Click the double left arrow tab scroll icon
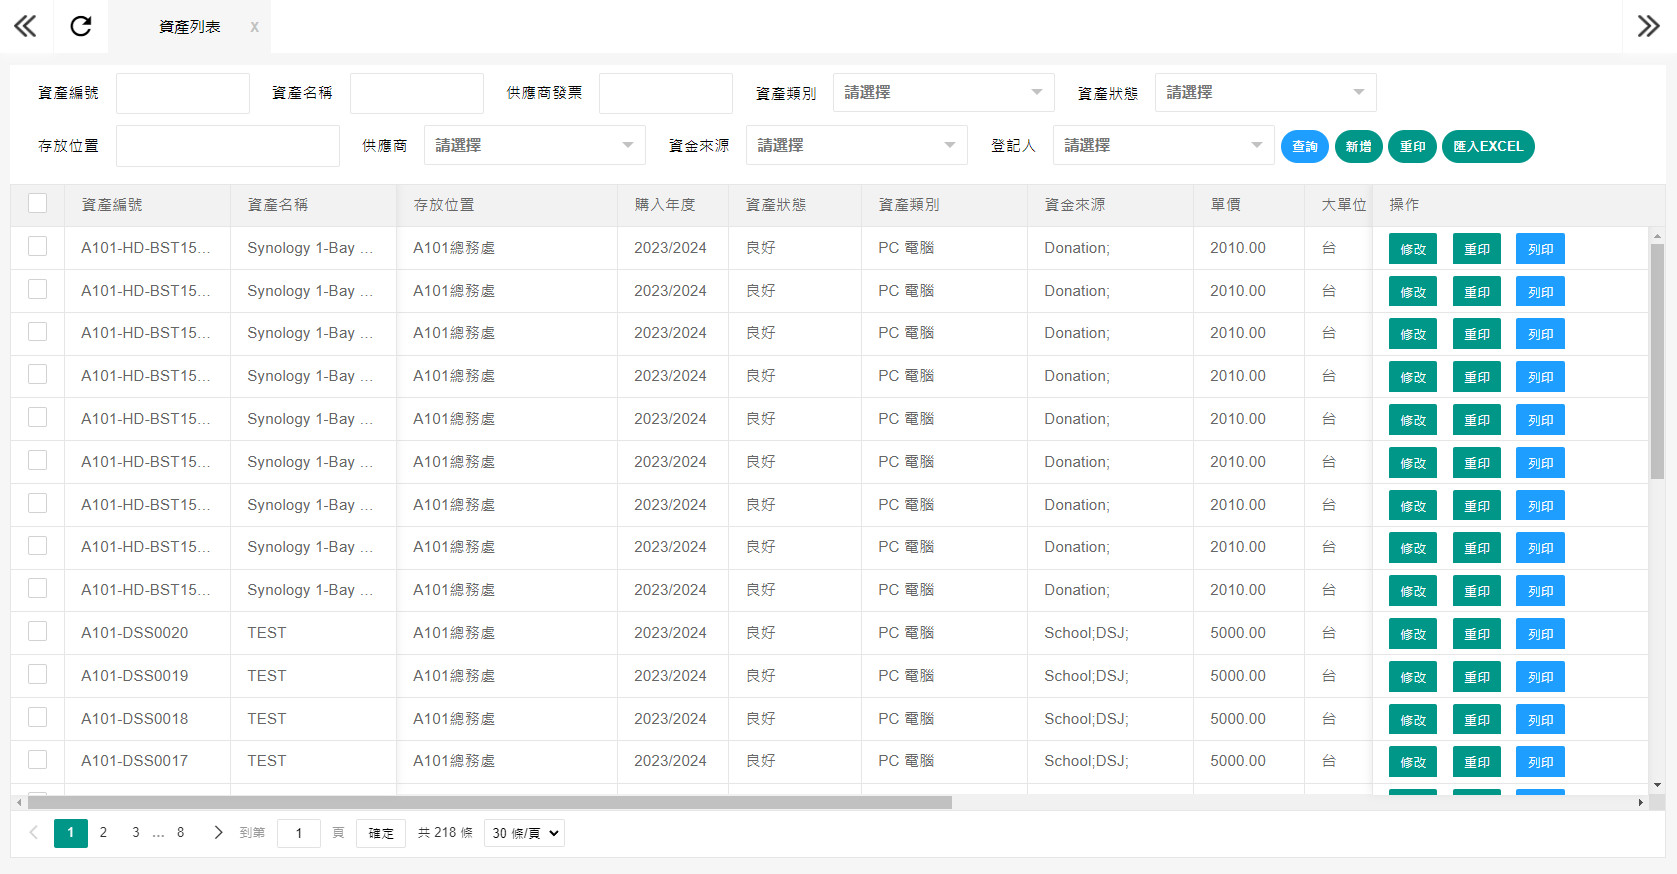 tap(25, 26)
